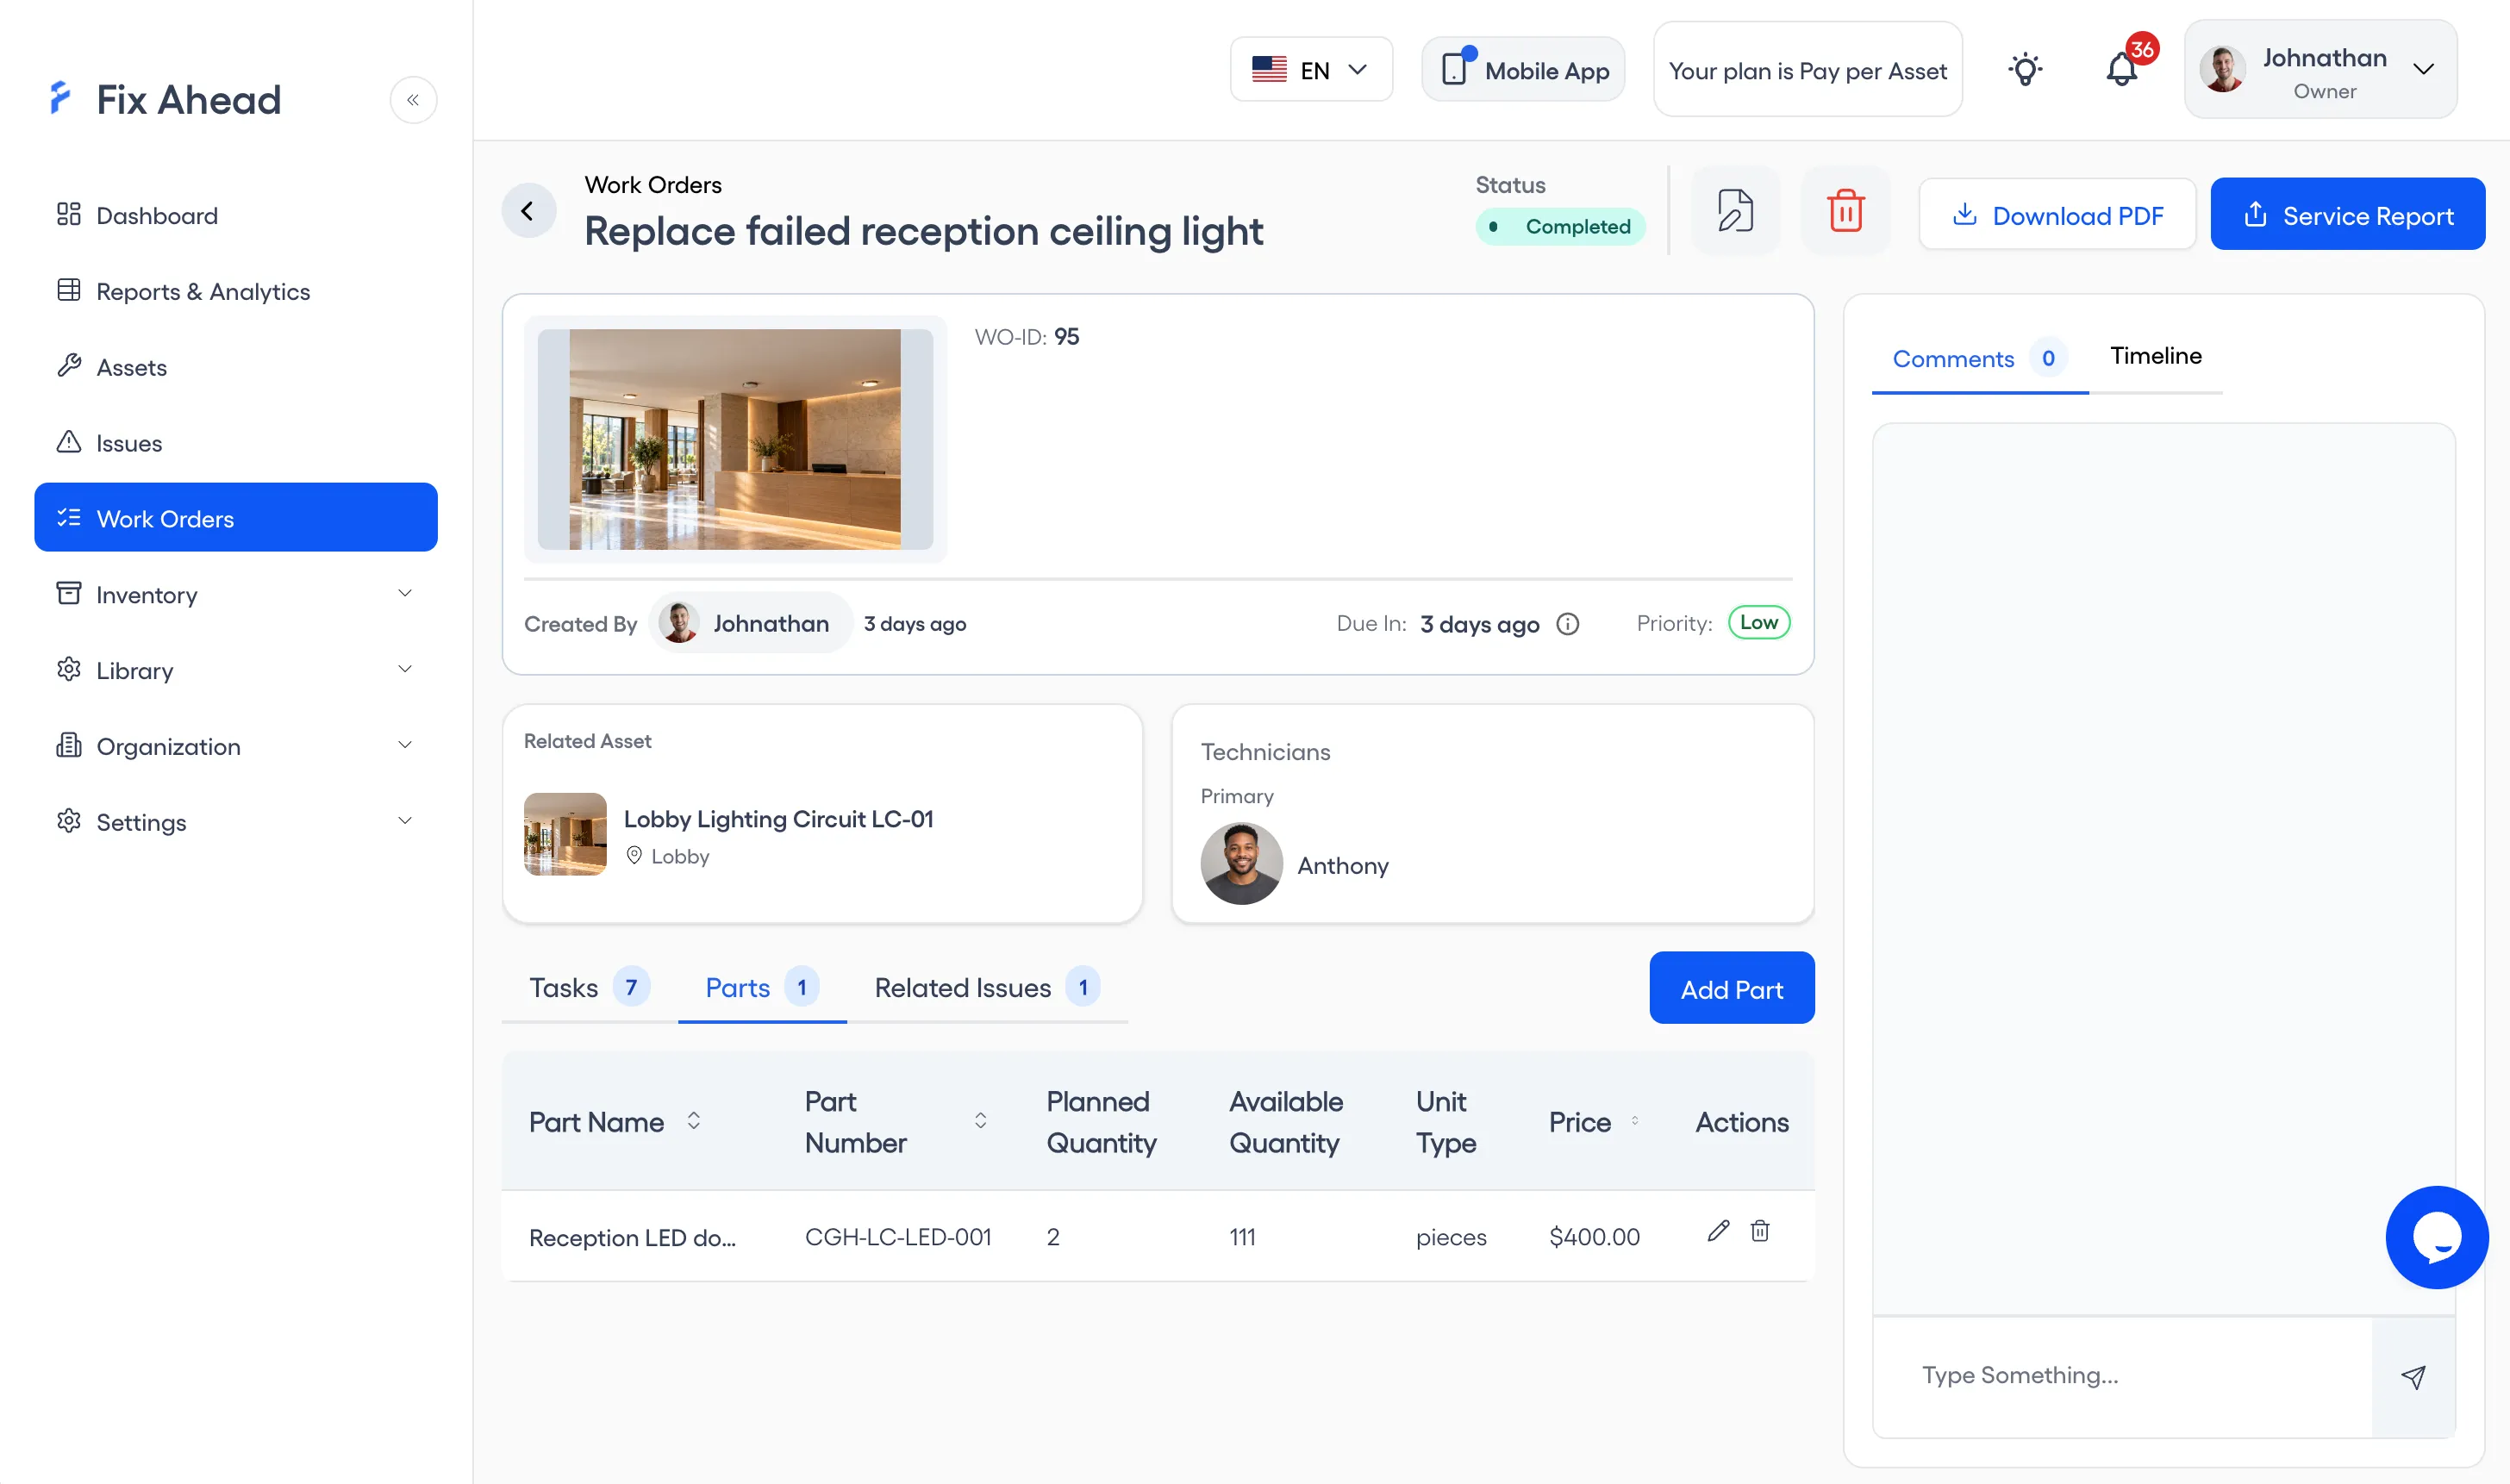Click the Completed status badge
Image resolution: width=2510 pixels, height=1484 pixels.
1560,227
